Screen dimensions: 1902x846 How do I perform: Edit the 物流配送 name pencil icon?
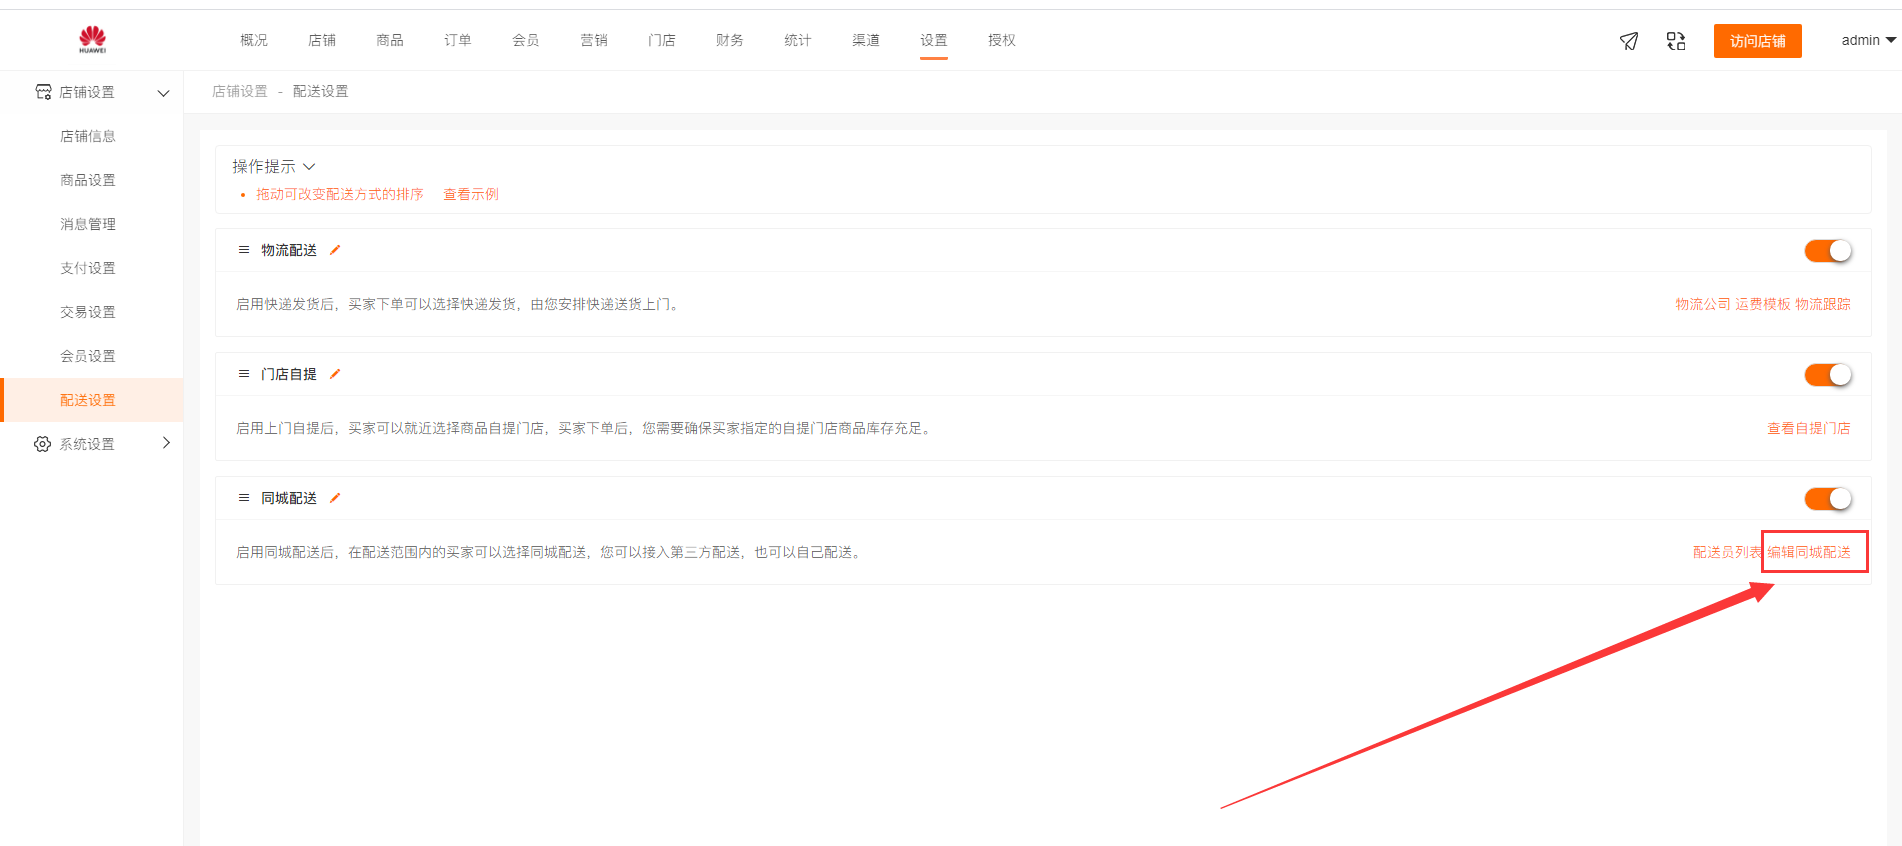coord(335,250)
